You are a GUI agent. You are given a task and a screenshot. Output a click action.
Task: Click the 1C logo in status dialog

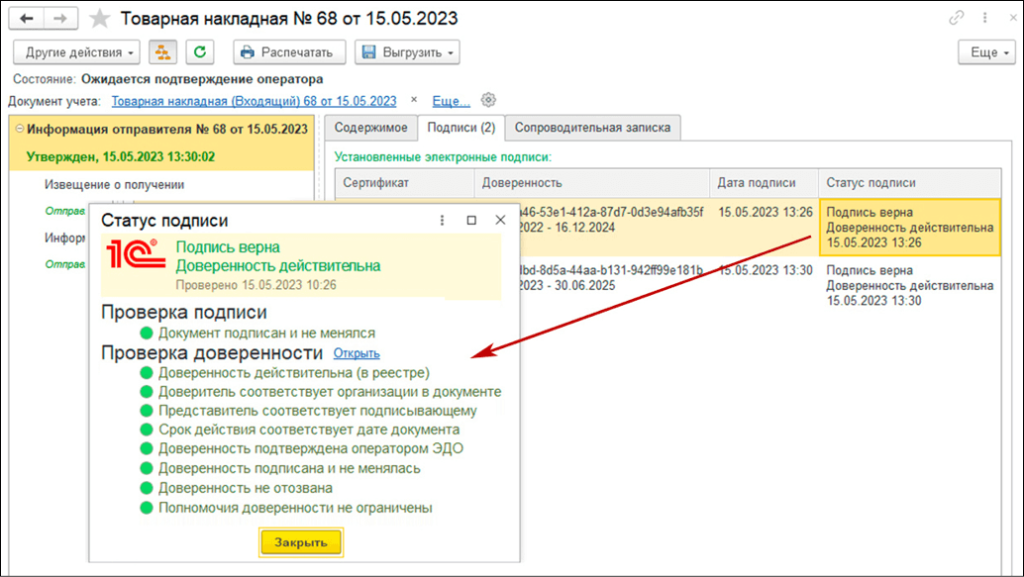pyautogui.click(x=136, y=254)
